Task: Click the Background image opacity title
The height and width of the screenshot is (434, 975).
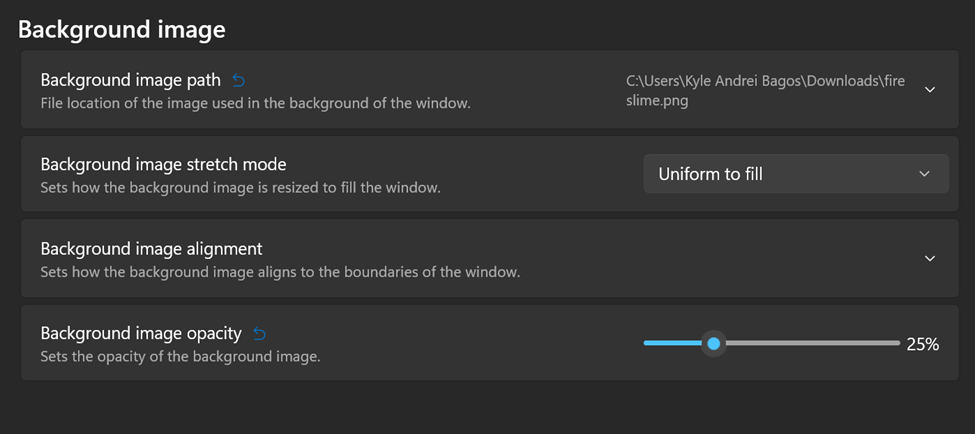Action: point(141,333)
